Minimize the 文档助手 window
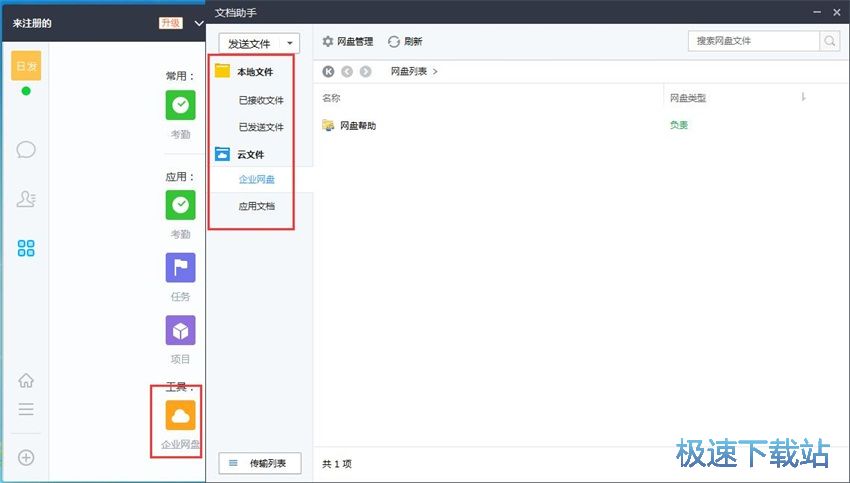The image size is (850, 483). (817, 12)
